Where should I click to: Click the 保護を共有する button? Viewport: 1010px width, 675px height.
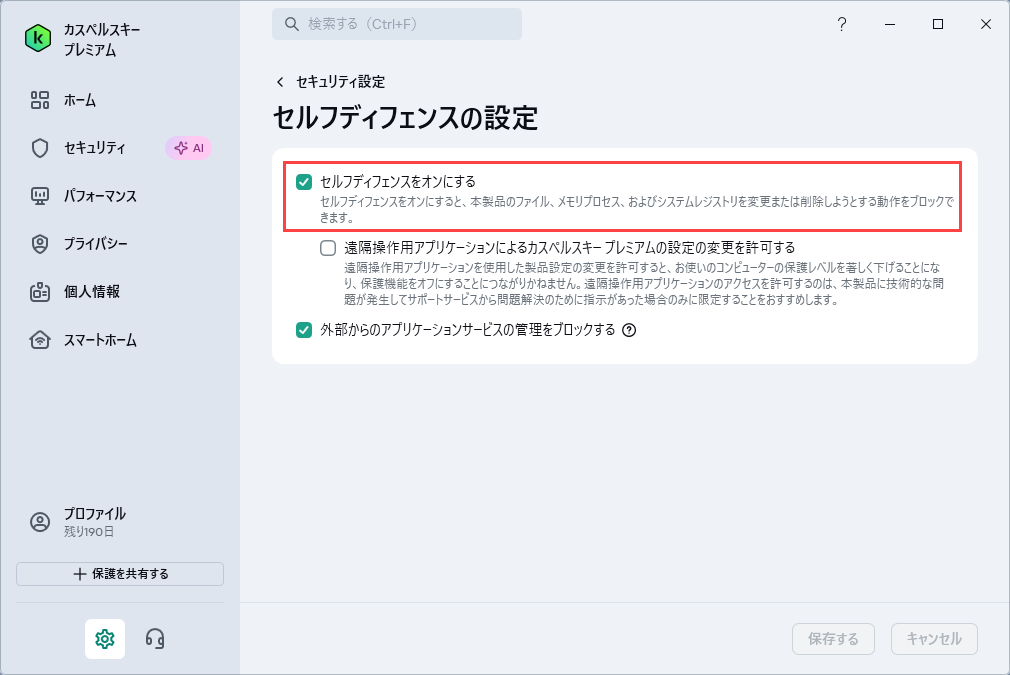point(120,574)
